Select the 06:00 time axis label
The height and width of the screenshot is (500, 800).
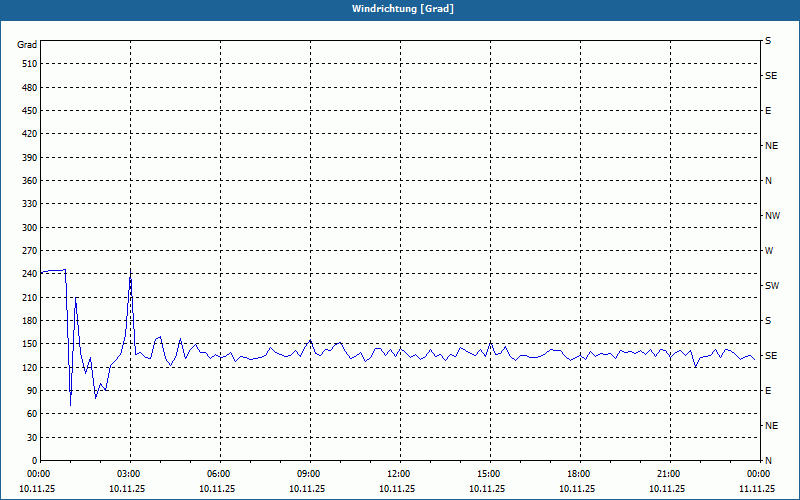pos(220,474)
